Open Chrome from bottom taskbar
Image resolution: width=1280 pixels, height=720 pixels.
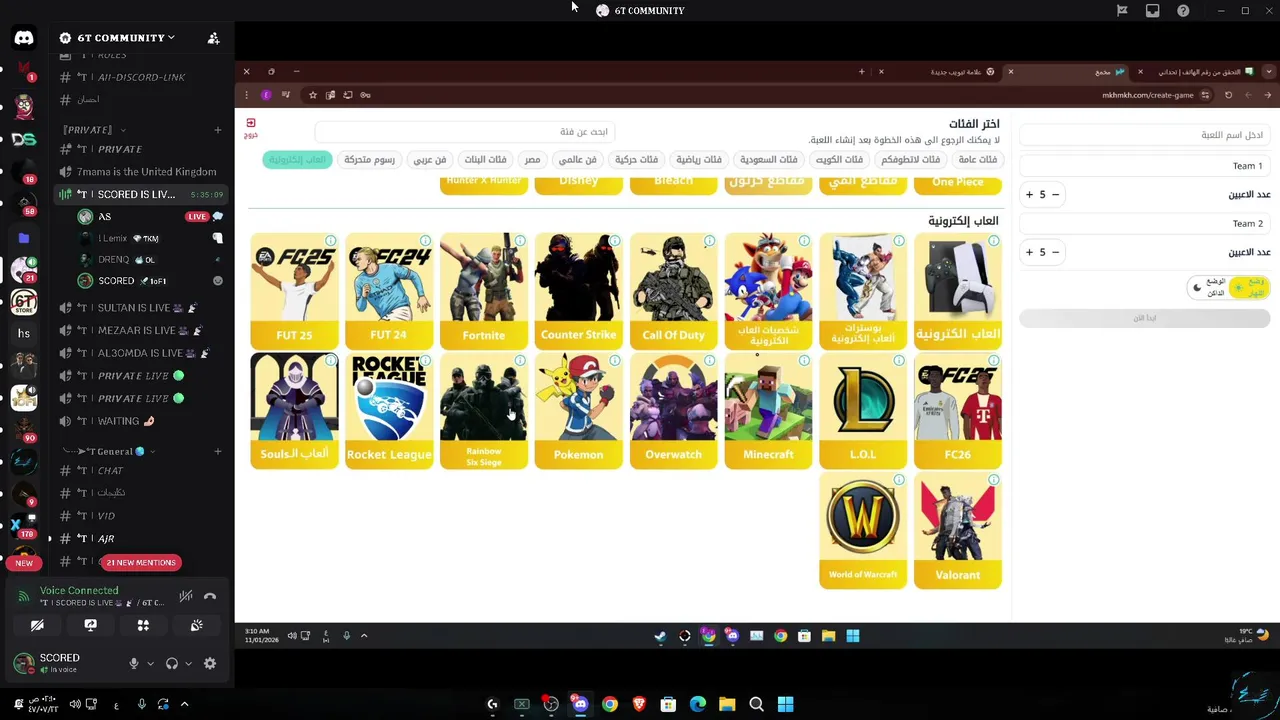[610, 705]
